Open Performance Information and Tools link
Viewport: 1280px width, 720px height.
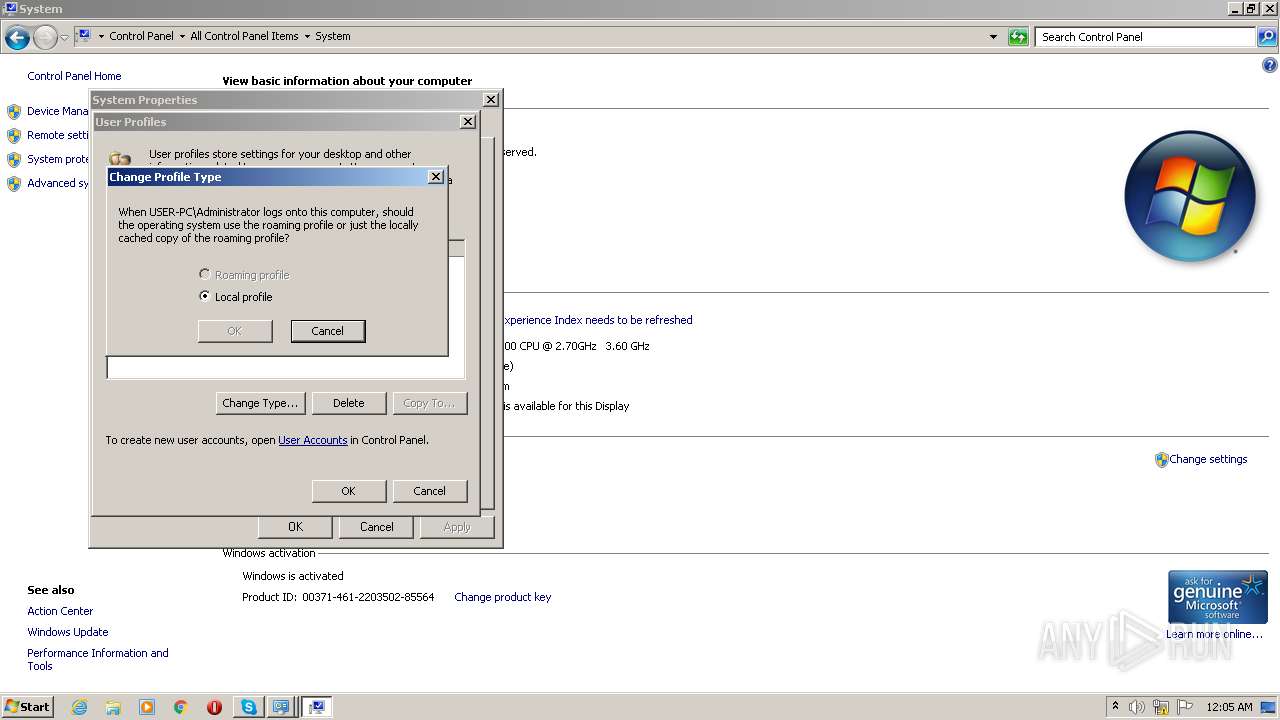pyautogui.click(x=98, y=660)
